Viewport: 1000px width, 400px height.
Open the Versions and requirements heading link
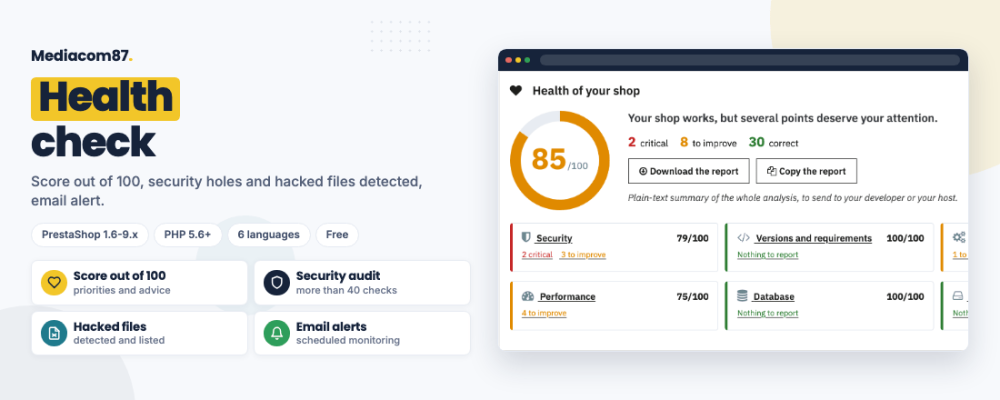[813, 239]
